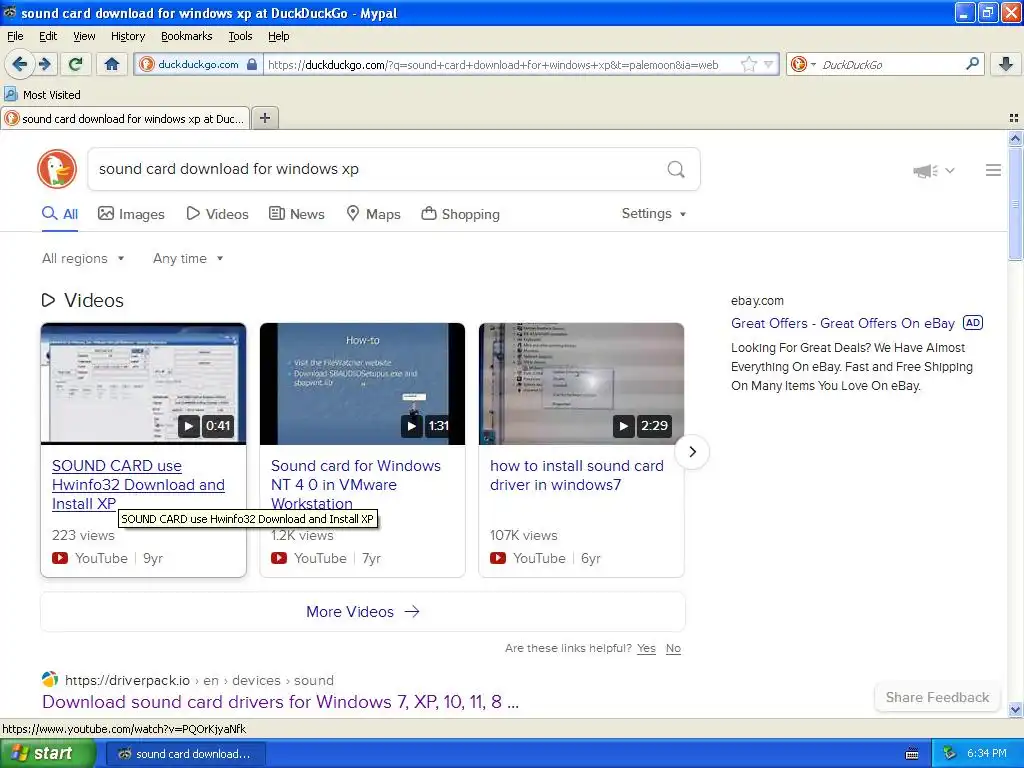This screenshot has width=1024, height=768.
Task: Submit search with the magnifier icon
Action: 676,169
